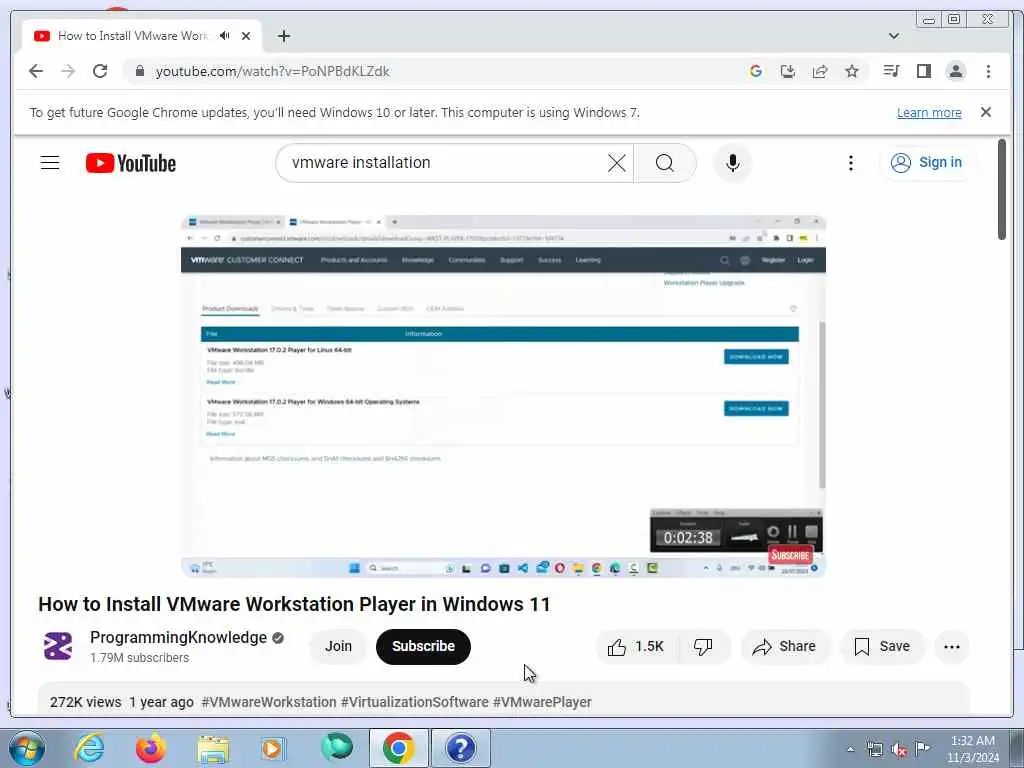Click the #VirtualizationSoftware hashtag
The image size is (1024, 768).
[415, 702]
